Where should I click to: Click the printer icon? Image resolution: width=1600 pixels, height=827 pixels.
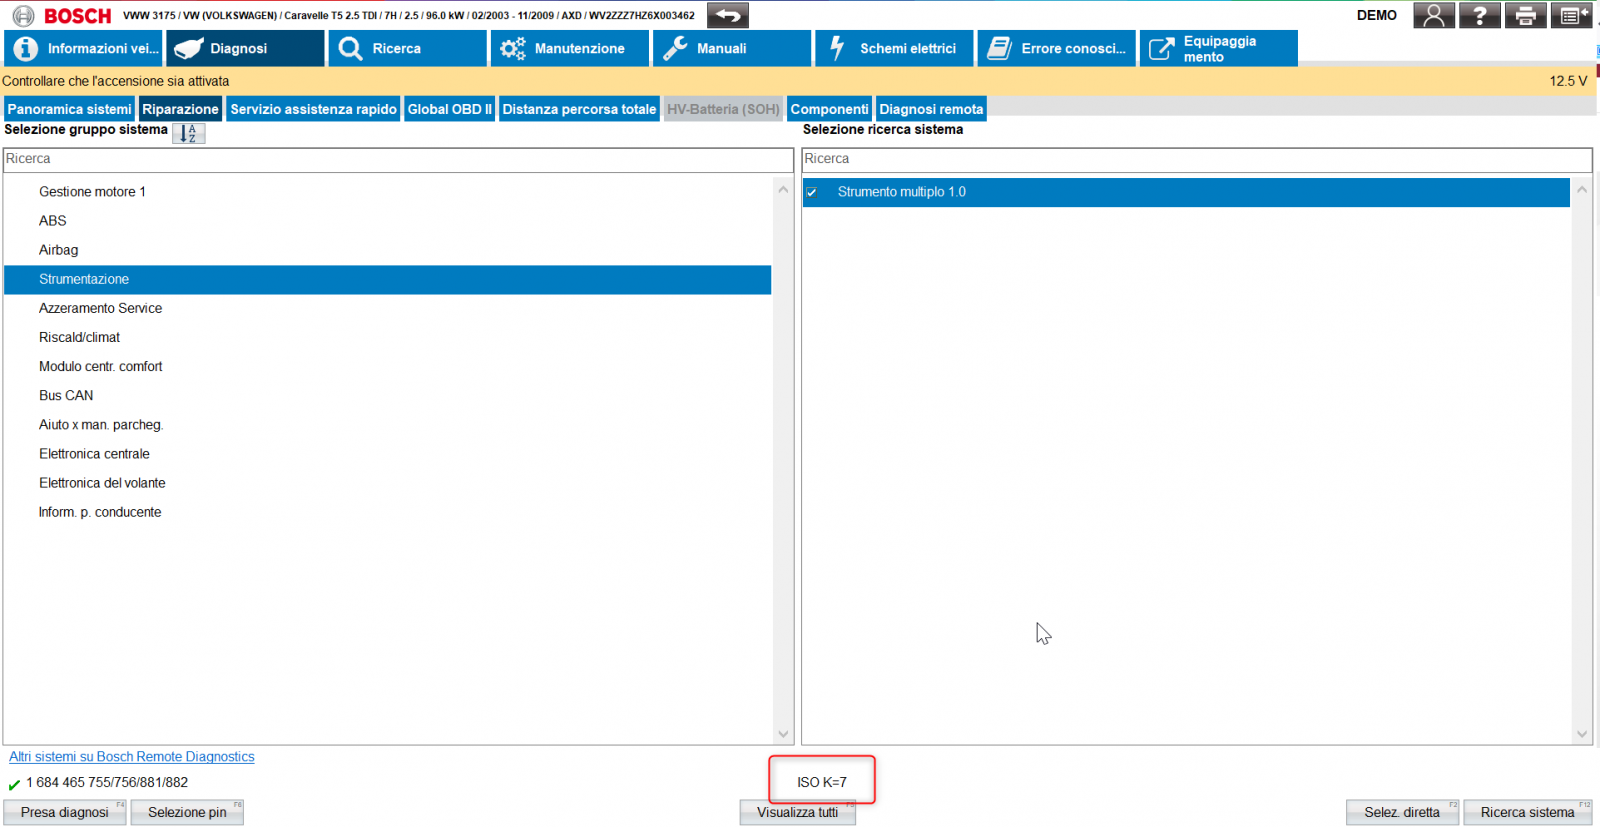click(1526, 15)
